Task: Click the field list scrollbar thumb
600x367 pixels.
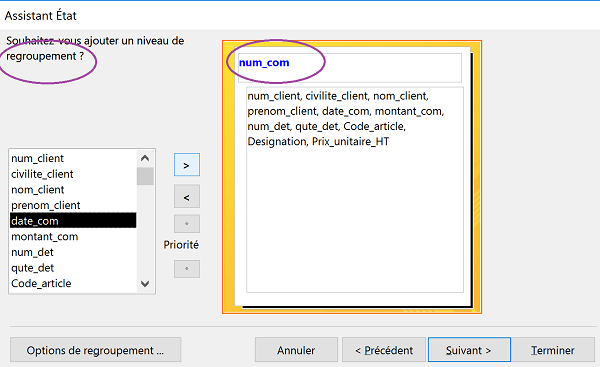Action: pos(145,176)
